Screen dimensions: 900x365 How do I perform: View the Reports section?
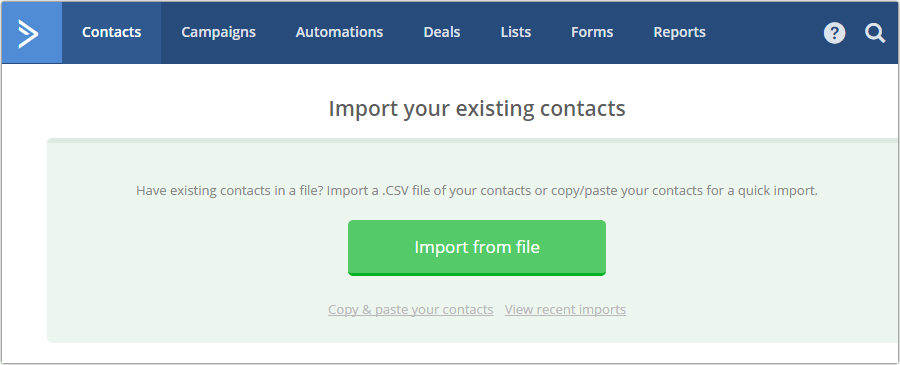(x=680, y=33)
